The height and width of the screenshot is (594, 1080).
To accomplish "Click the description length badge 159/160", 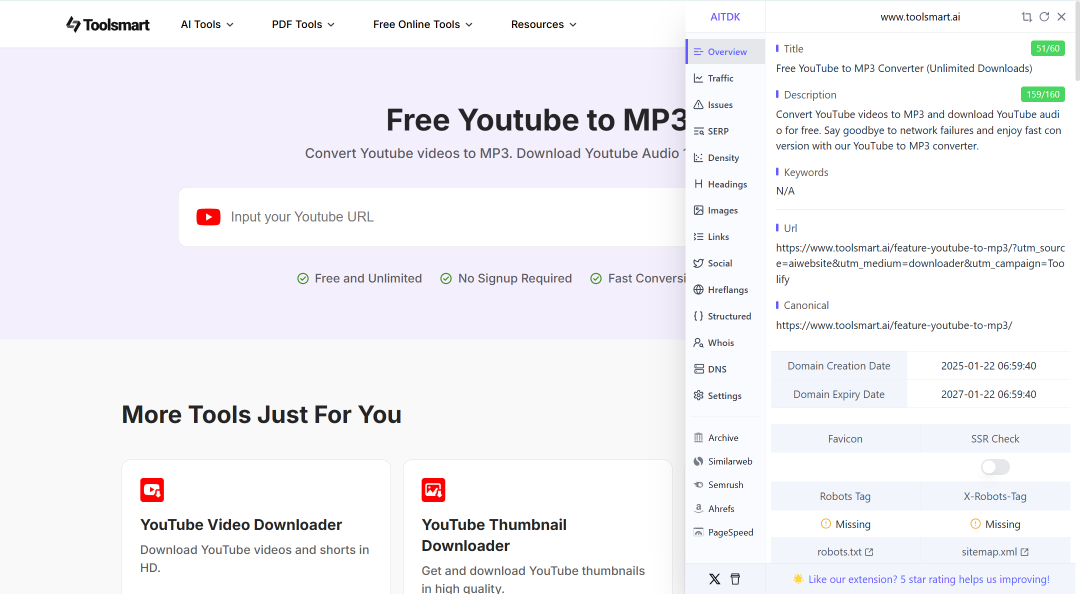I will [1043, 94].
